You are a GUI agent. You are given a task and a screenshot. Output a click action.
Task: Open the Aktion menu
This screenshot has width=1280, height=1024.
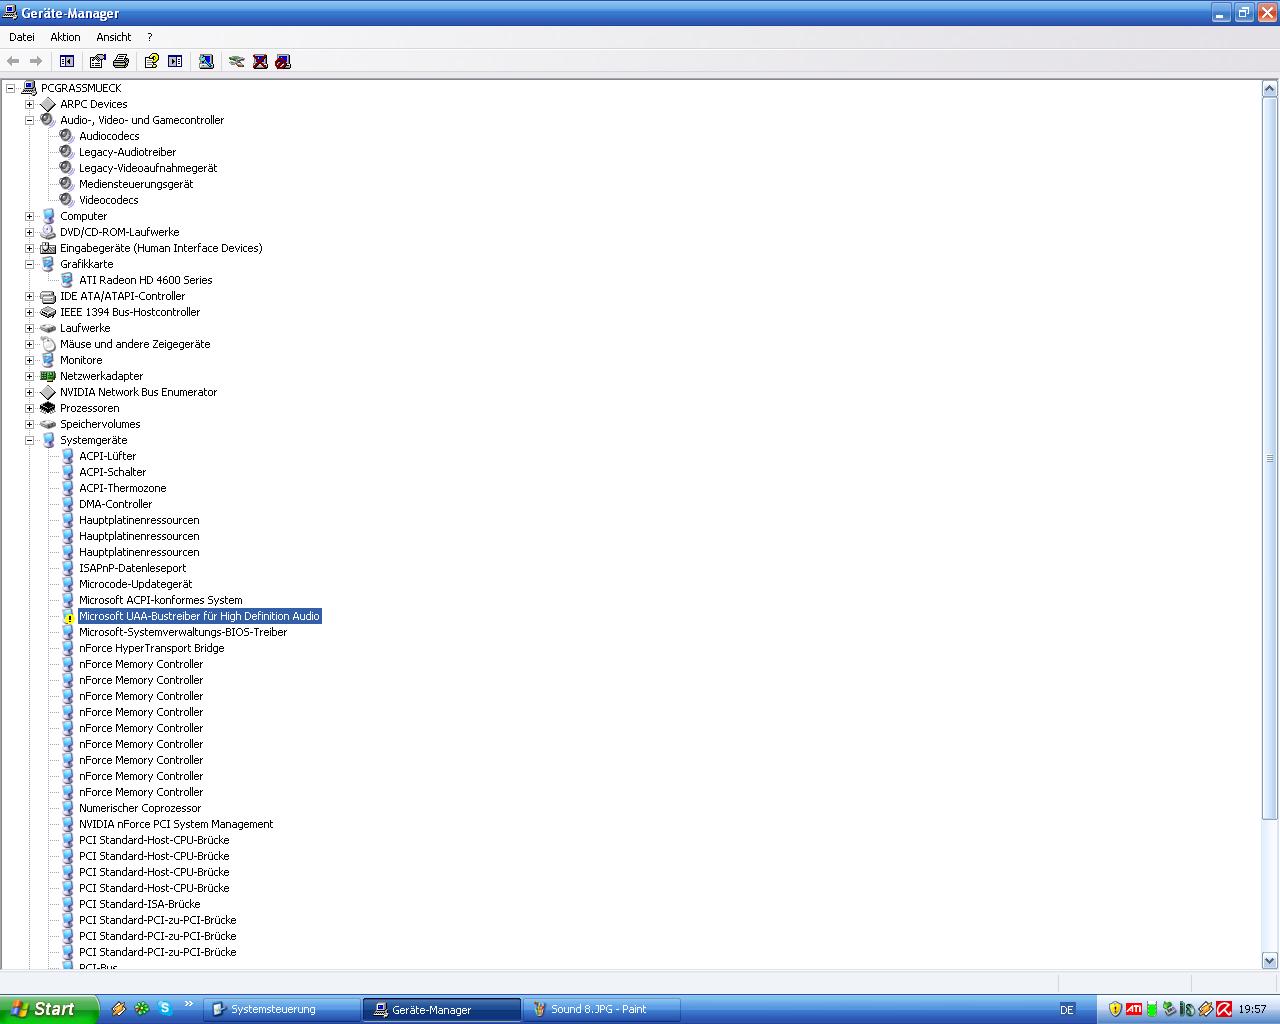65,37
